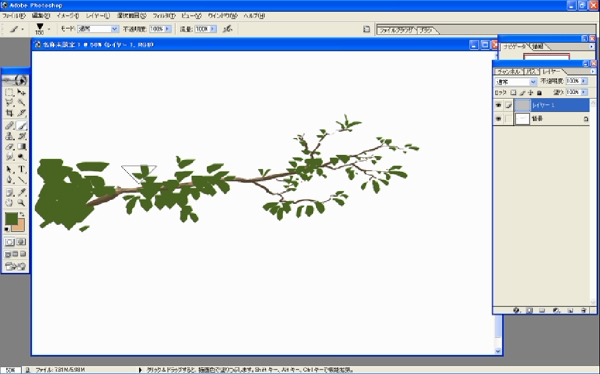Image resolution: width=600 pixels, height=374 pixels.
Task: Select the Pen tool
Action: (10, 180)
